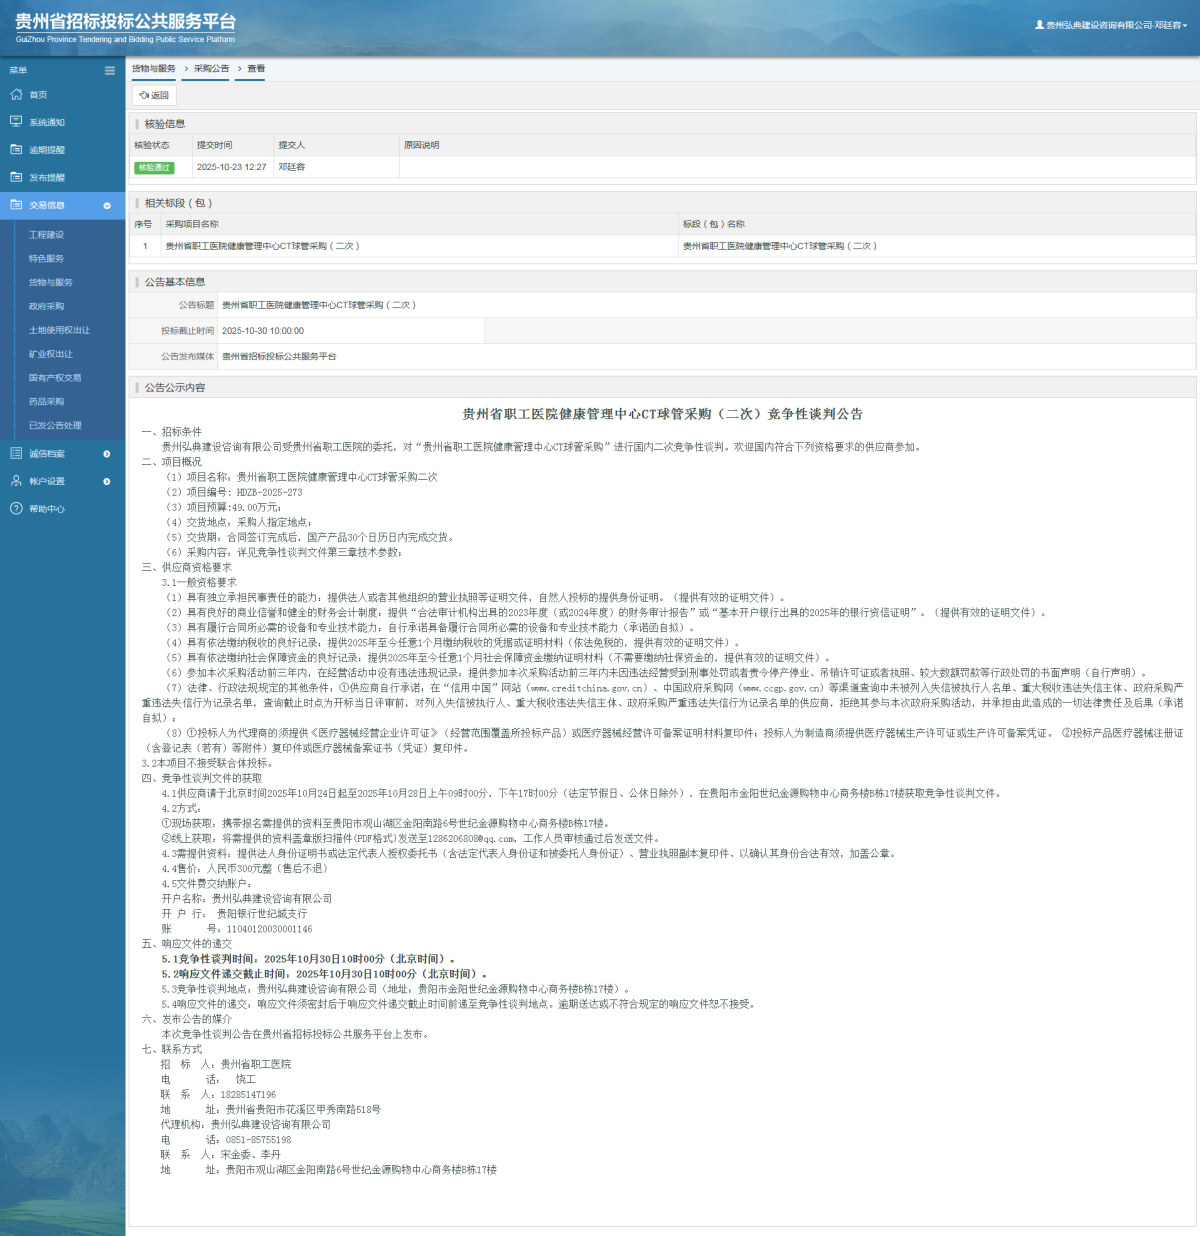
Task: Click the green 核验通过 status badge
Action: pos(154,167)
